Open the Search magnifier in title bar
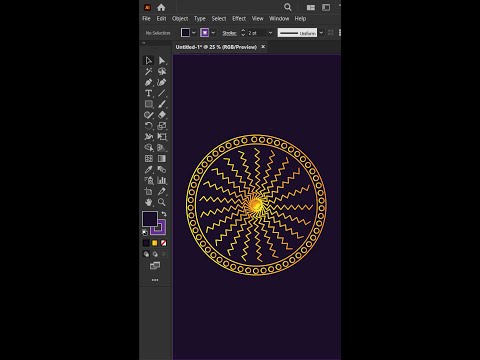This screenshot has height=360, width=480. [x=288, y=7]
